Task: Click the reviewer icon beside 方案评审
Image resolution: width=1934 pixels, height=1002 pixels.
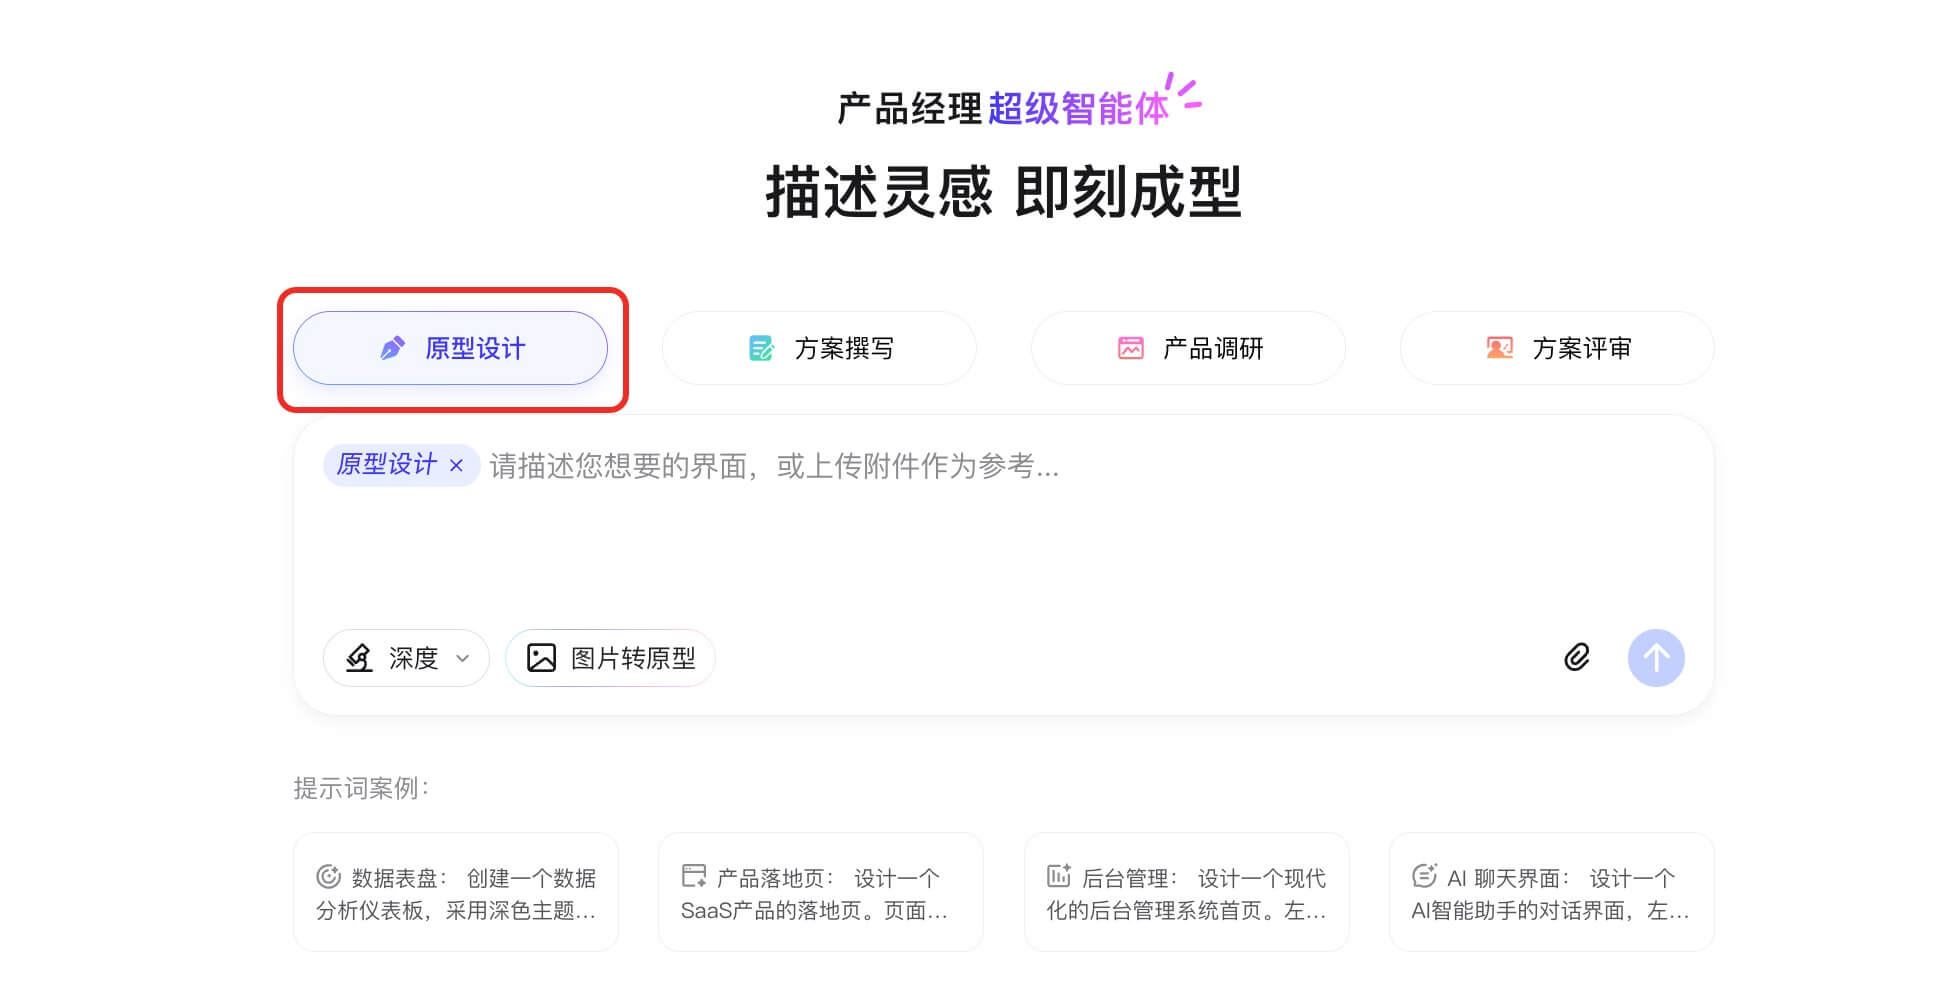Action: tap(1497, 348)
